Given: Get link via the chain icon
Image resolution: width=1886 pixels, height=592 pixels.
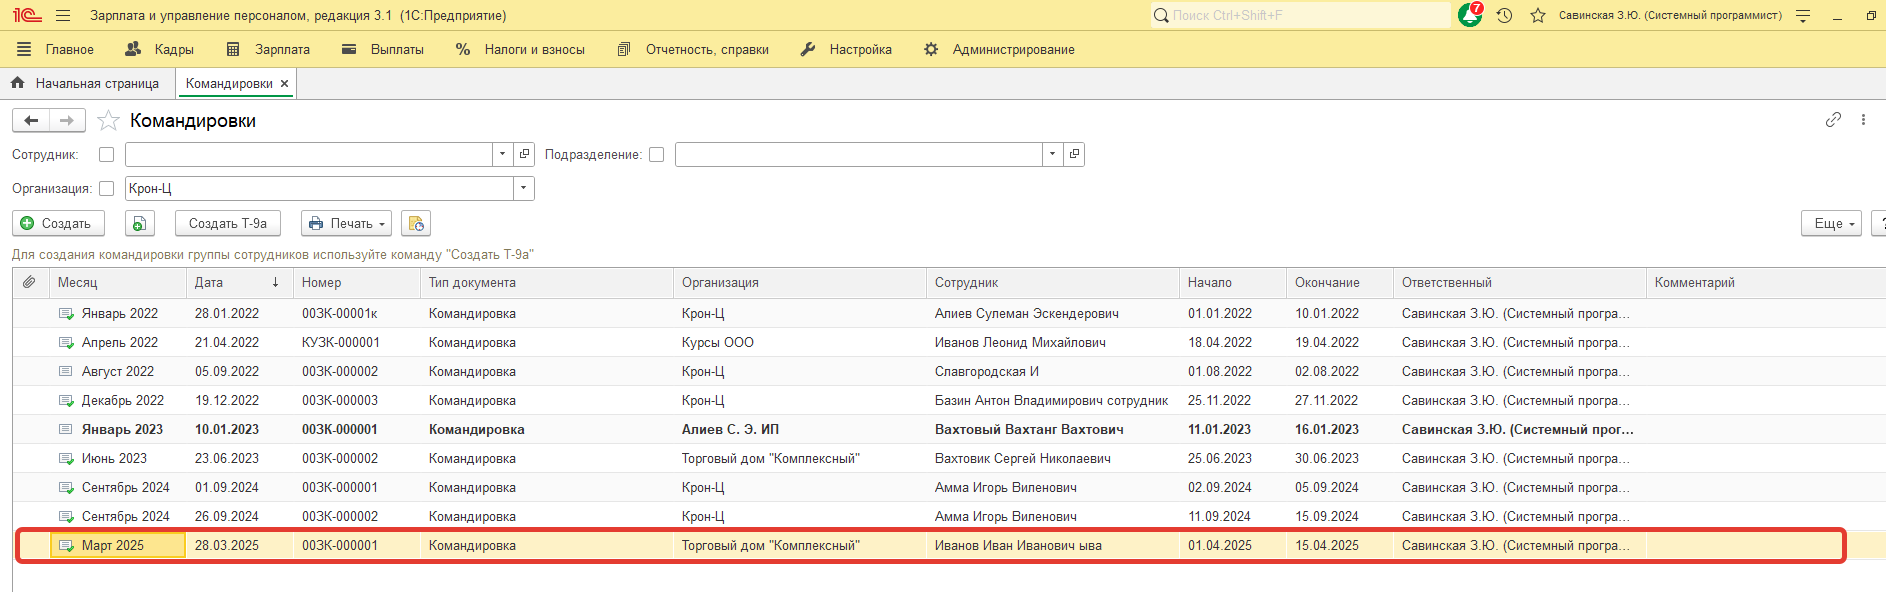Looking at the screenshot, I should click(1833, 120).
